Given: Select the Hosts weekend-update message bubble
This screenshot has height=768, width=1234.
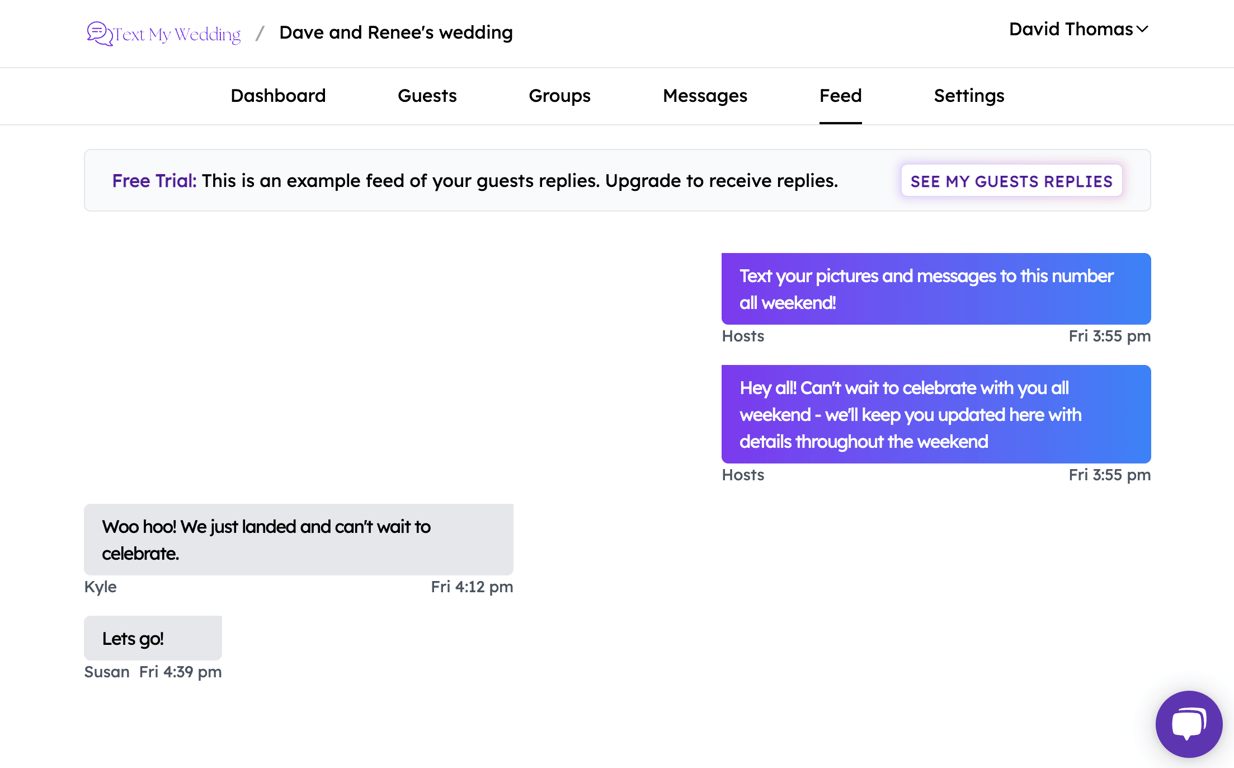Looking at the screenshot, I should pyautogui.click(x=935, y=414).
